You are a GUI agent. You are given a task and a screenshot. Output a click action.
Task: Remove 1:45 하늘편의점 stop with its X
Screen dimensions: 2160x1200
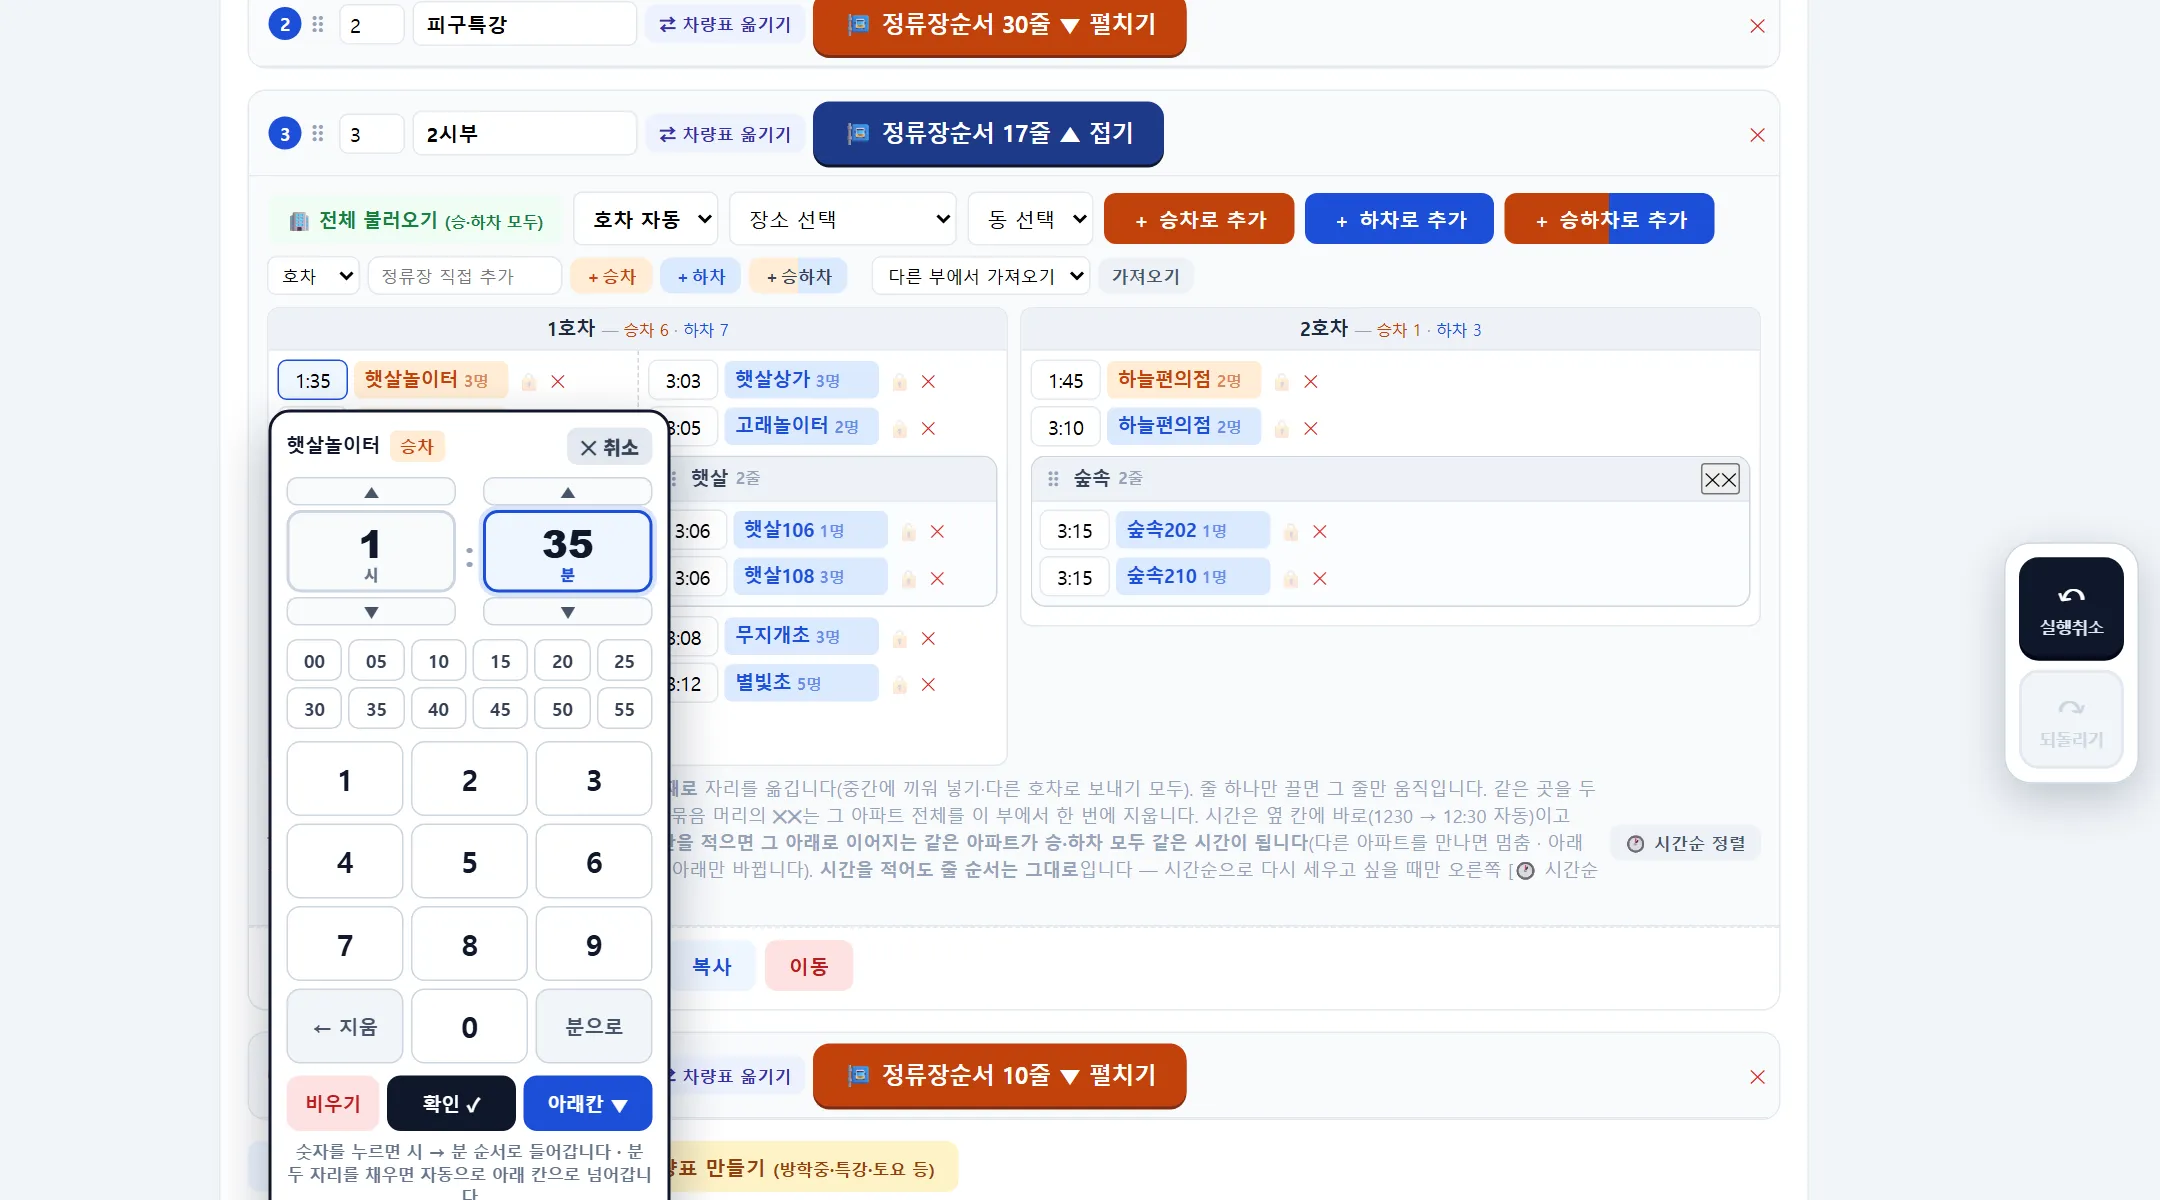(x=1311, y=381)
